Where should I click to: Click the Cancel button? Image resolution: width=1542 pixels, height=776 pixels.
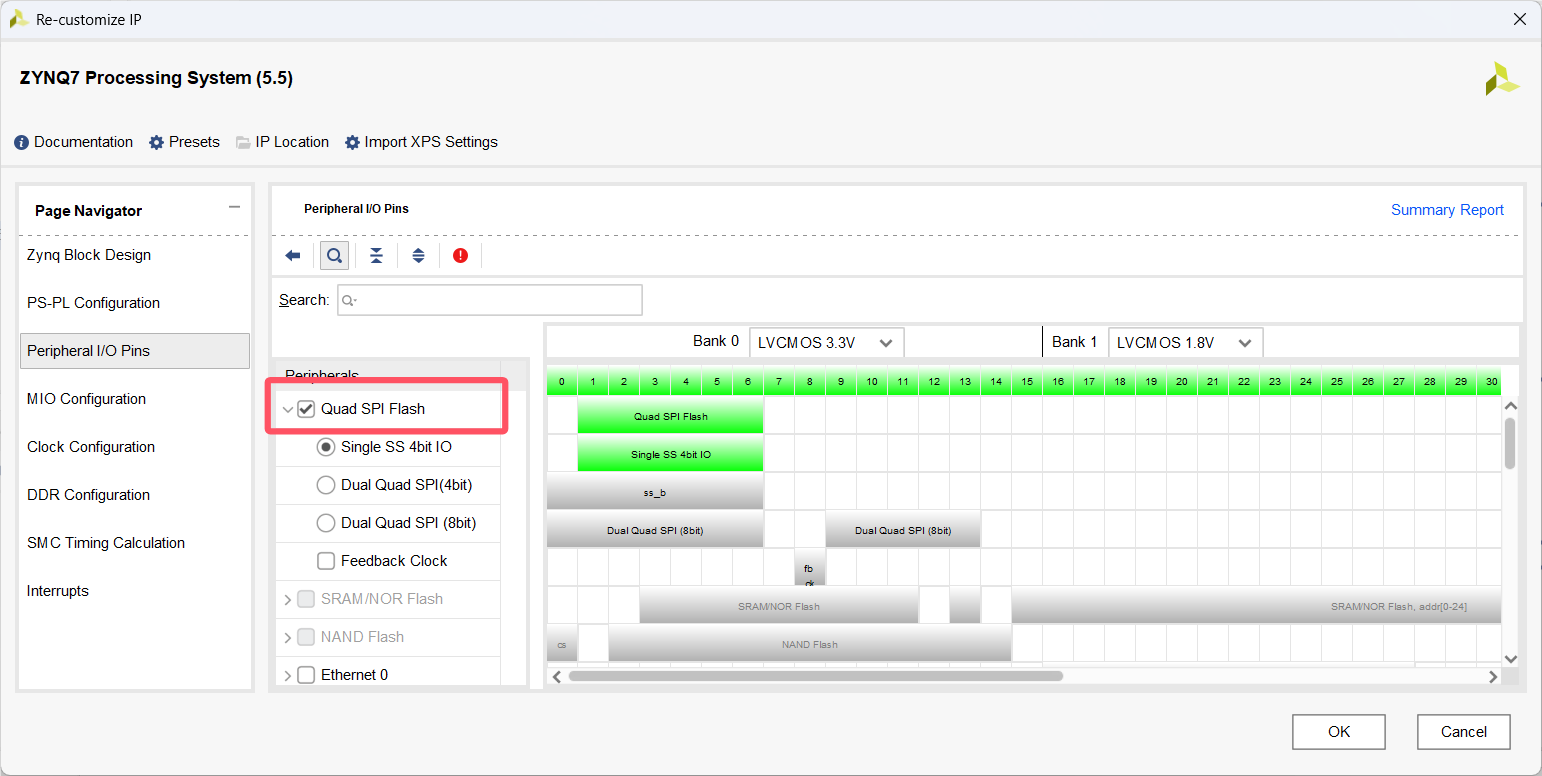[1463, 732]
